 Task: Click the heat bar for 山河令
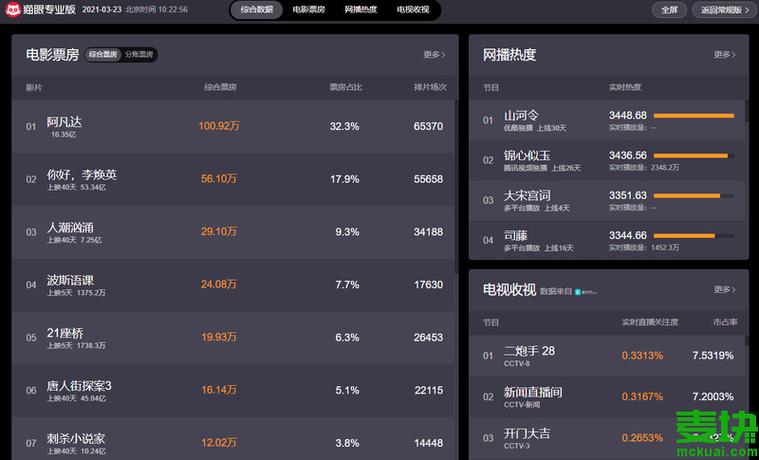(694, 116)
